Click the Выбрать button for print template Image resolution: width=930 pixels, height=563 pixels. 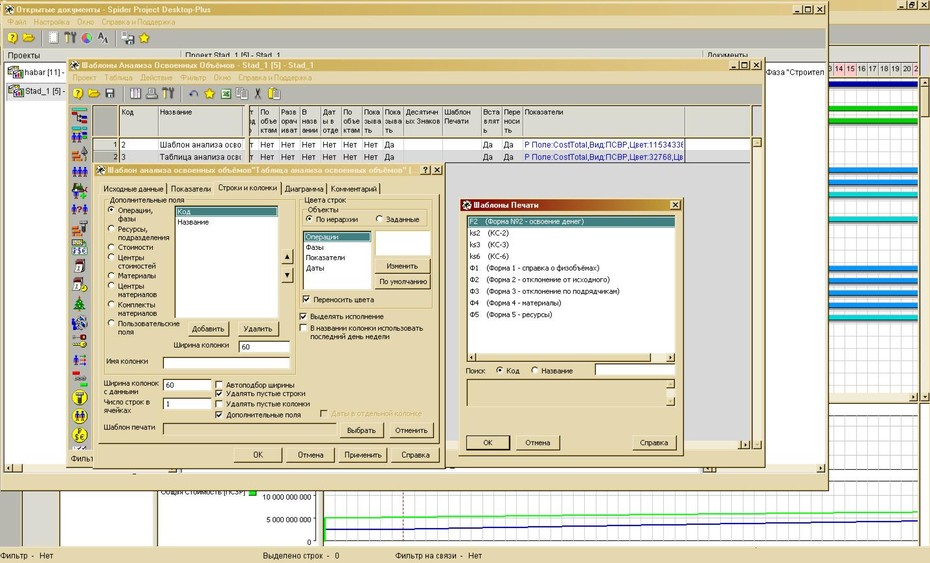tap(361, 430)
